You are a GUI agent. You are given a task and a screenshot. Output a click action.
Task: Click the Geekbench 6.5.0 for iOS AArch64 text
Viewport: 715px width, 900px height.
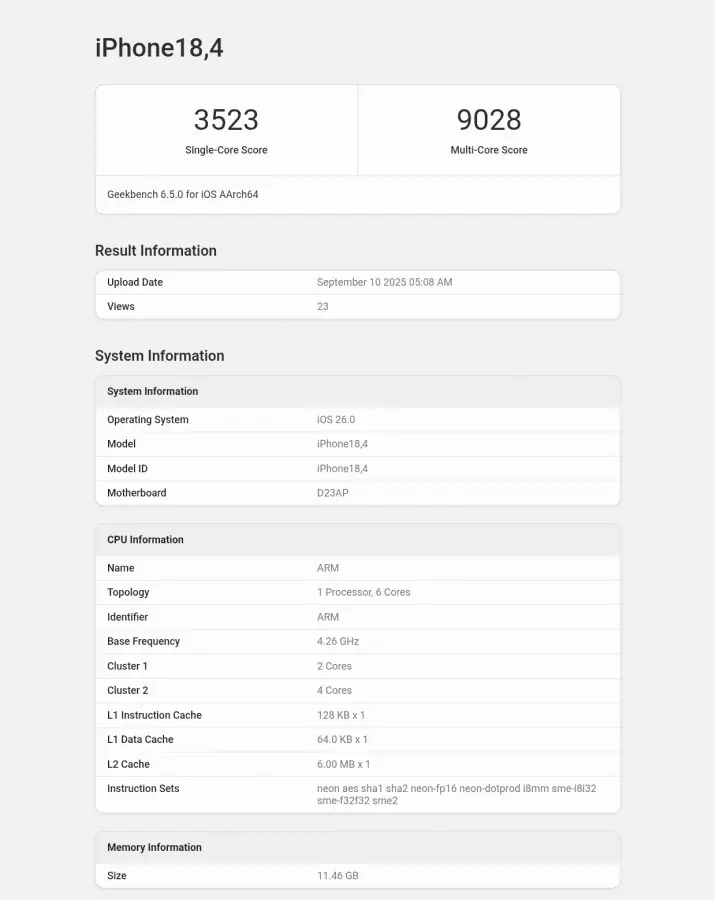pos(183,194)
